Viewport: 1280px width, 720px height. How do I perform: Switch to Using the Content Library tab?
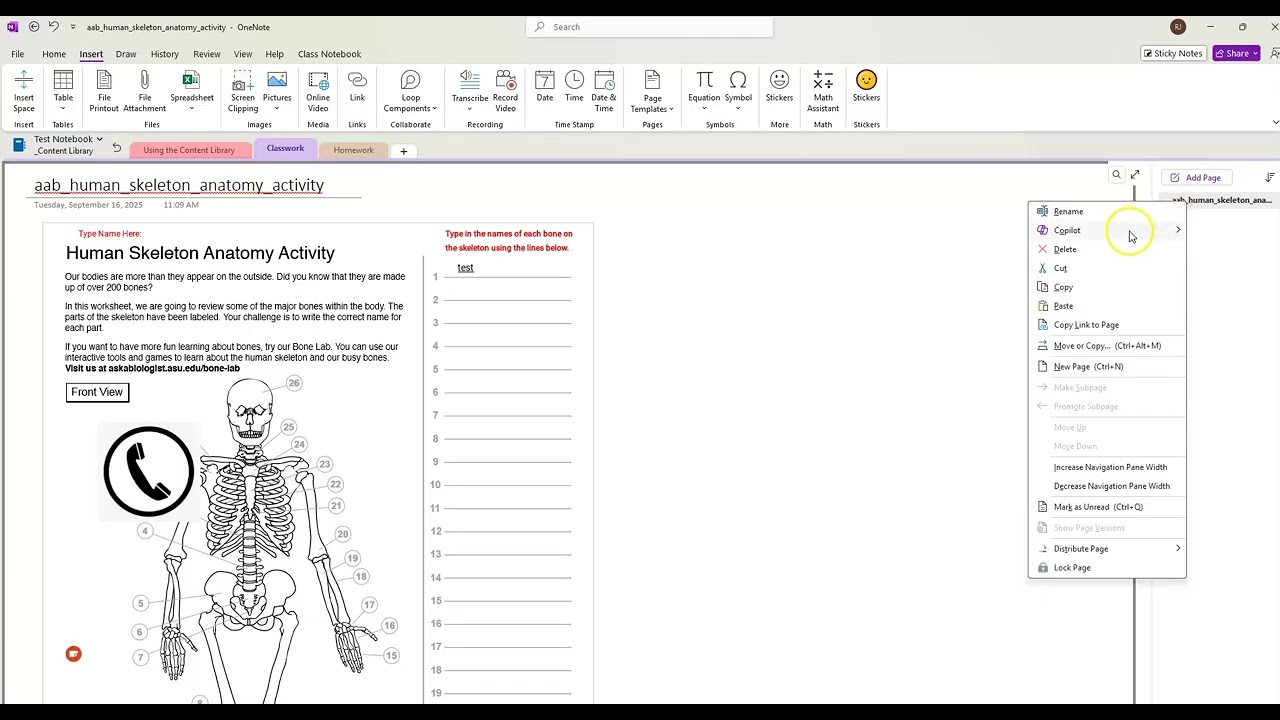tap(189, 151)
